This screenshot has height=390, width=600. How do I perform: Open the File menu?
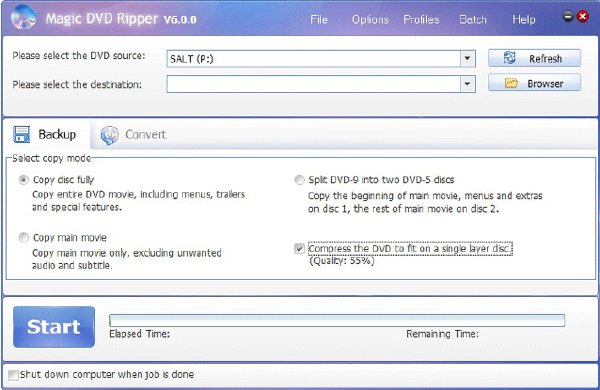[319, 20]
